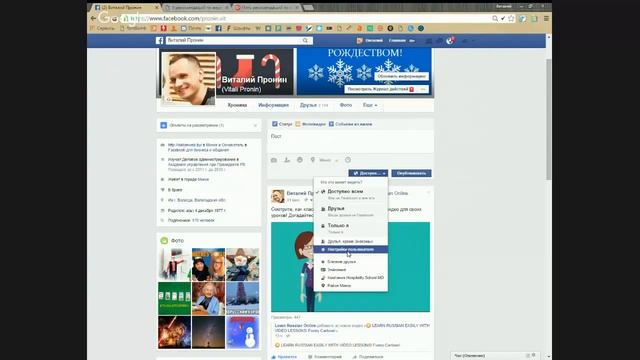Open the starry night sky photo thumbnail
Image resolution: width=640 pixels, height=360 pixels.
coord(209,333)
